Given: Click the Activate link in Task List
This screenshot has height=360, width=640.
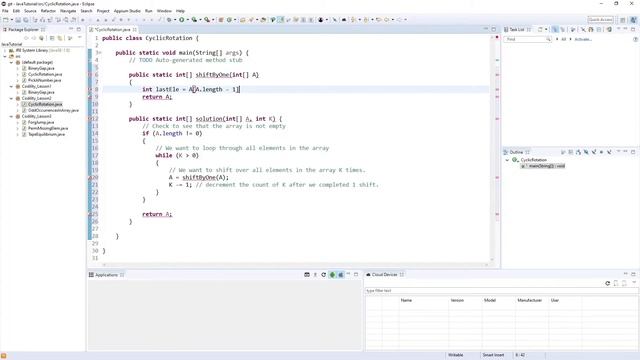Looking at the screenshot, I should point(583,39).
